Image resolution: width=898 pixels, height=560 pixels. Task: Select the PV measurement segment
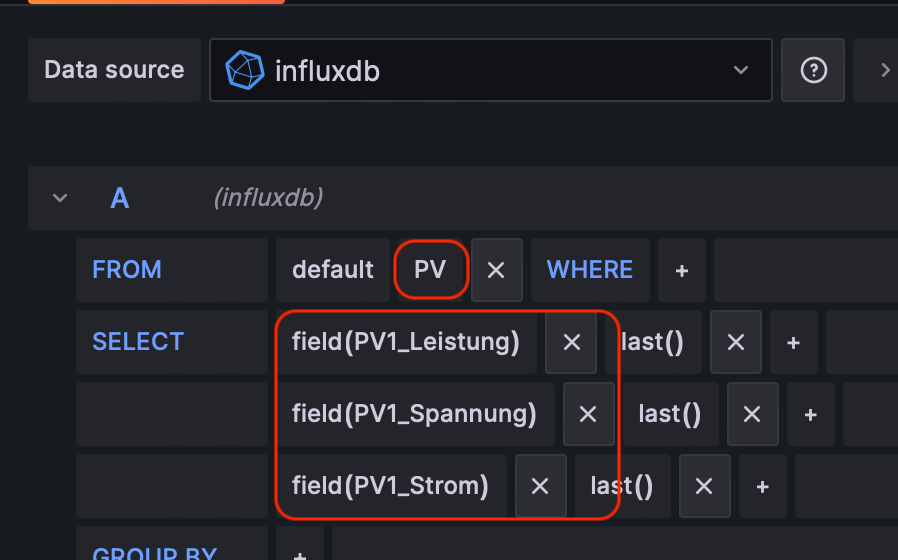tap(430, 270)
